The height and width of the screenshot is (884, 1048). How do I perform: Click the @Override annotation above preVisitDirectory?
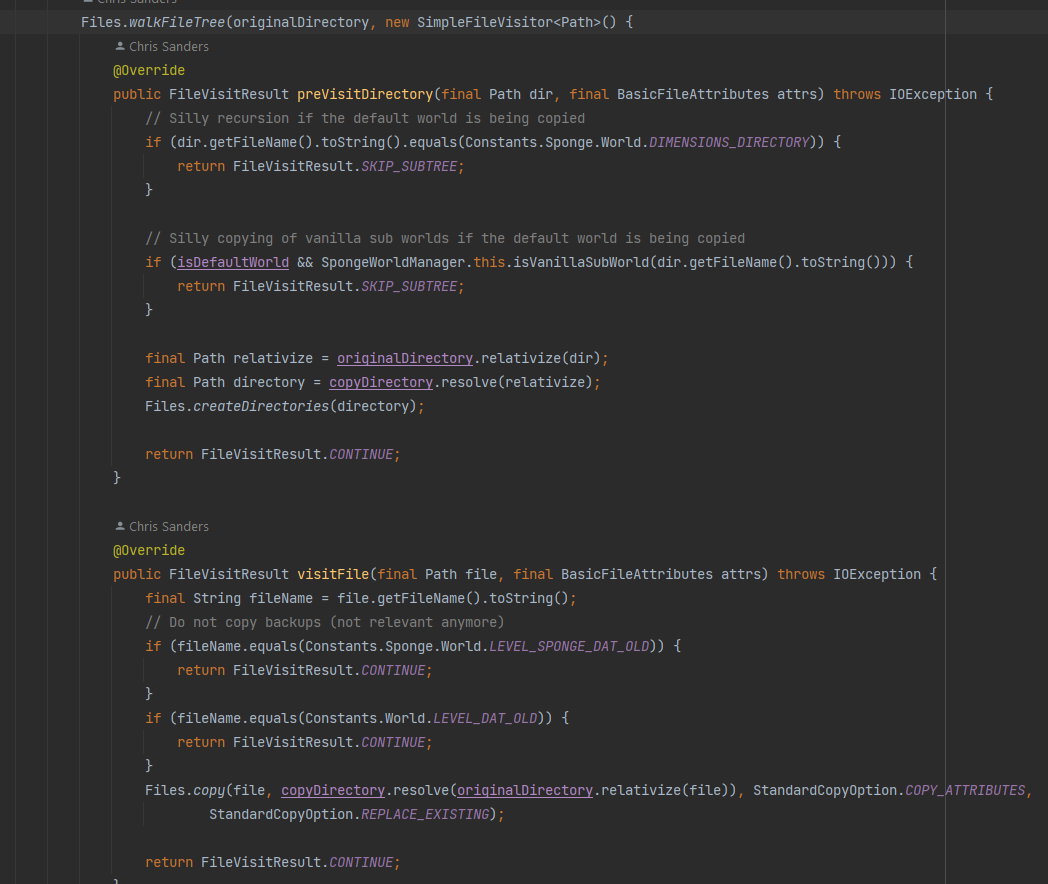(149, 70)
